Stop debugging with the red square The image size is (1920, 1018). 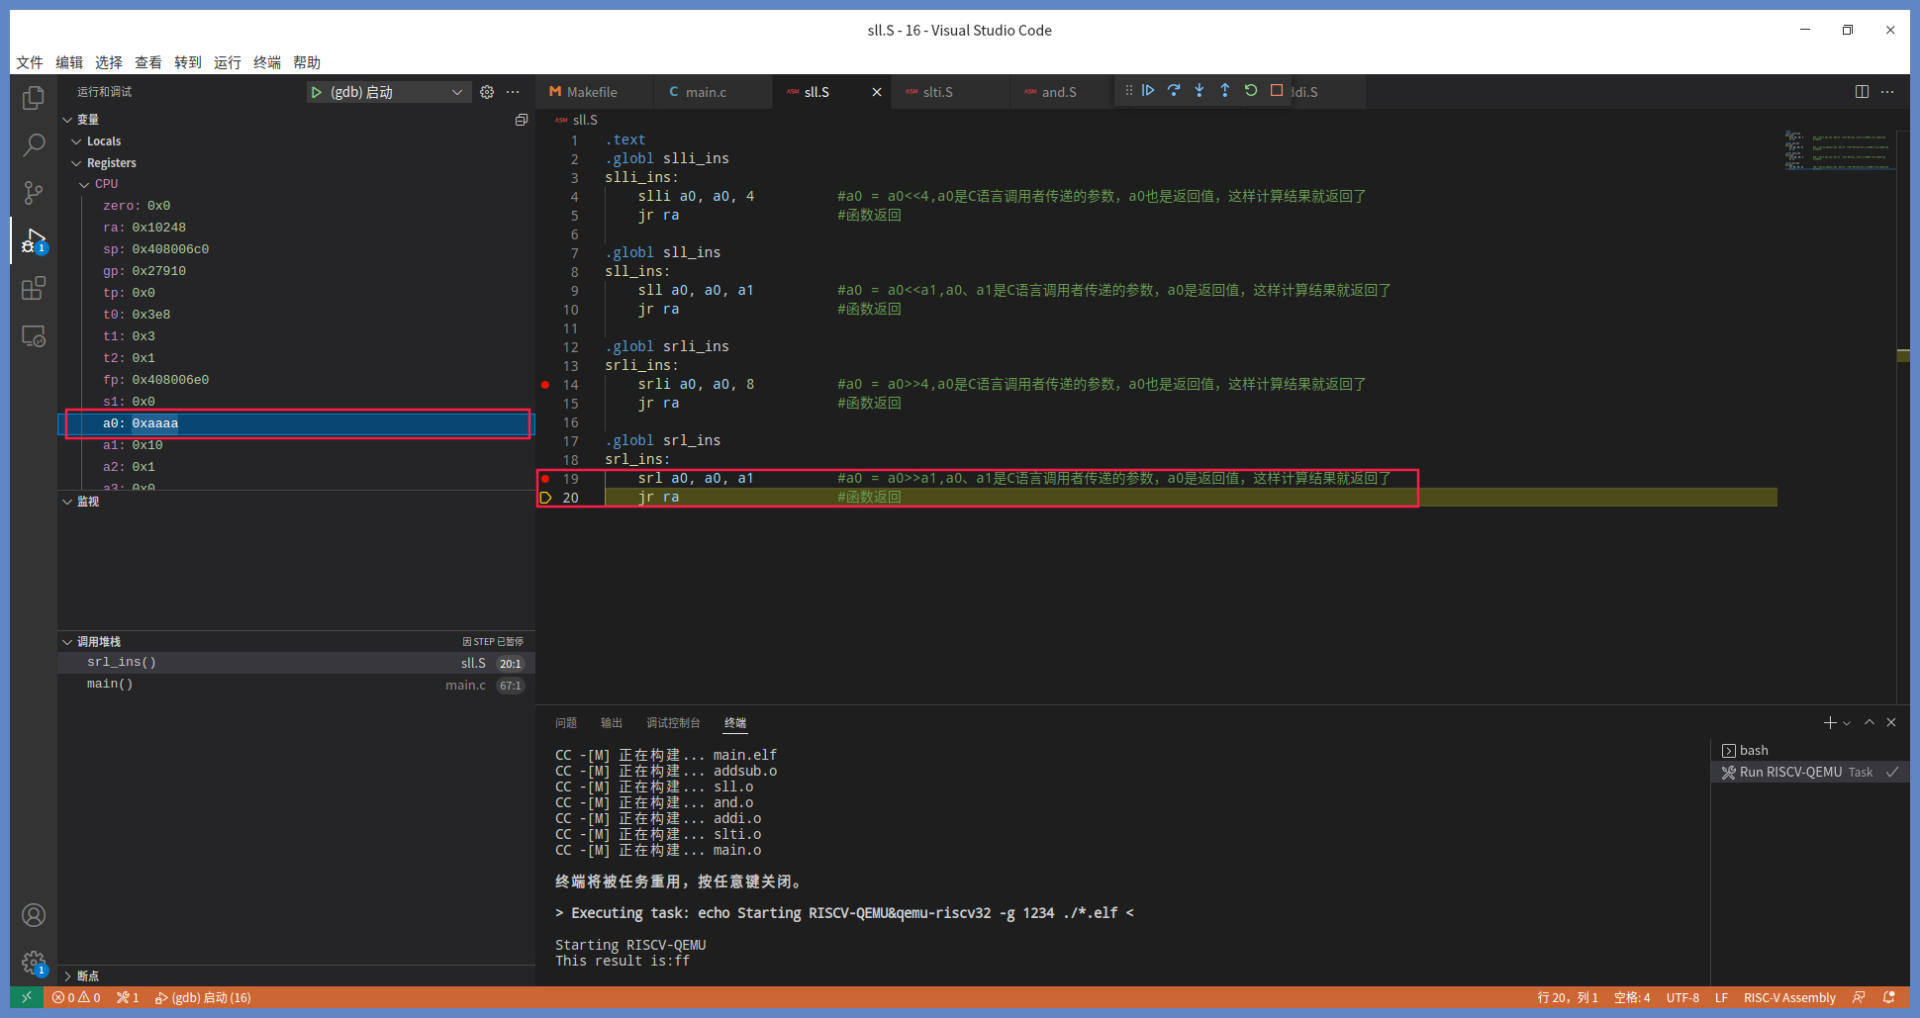[x=1277, y=91]
